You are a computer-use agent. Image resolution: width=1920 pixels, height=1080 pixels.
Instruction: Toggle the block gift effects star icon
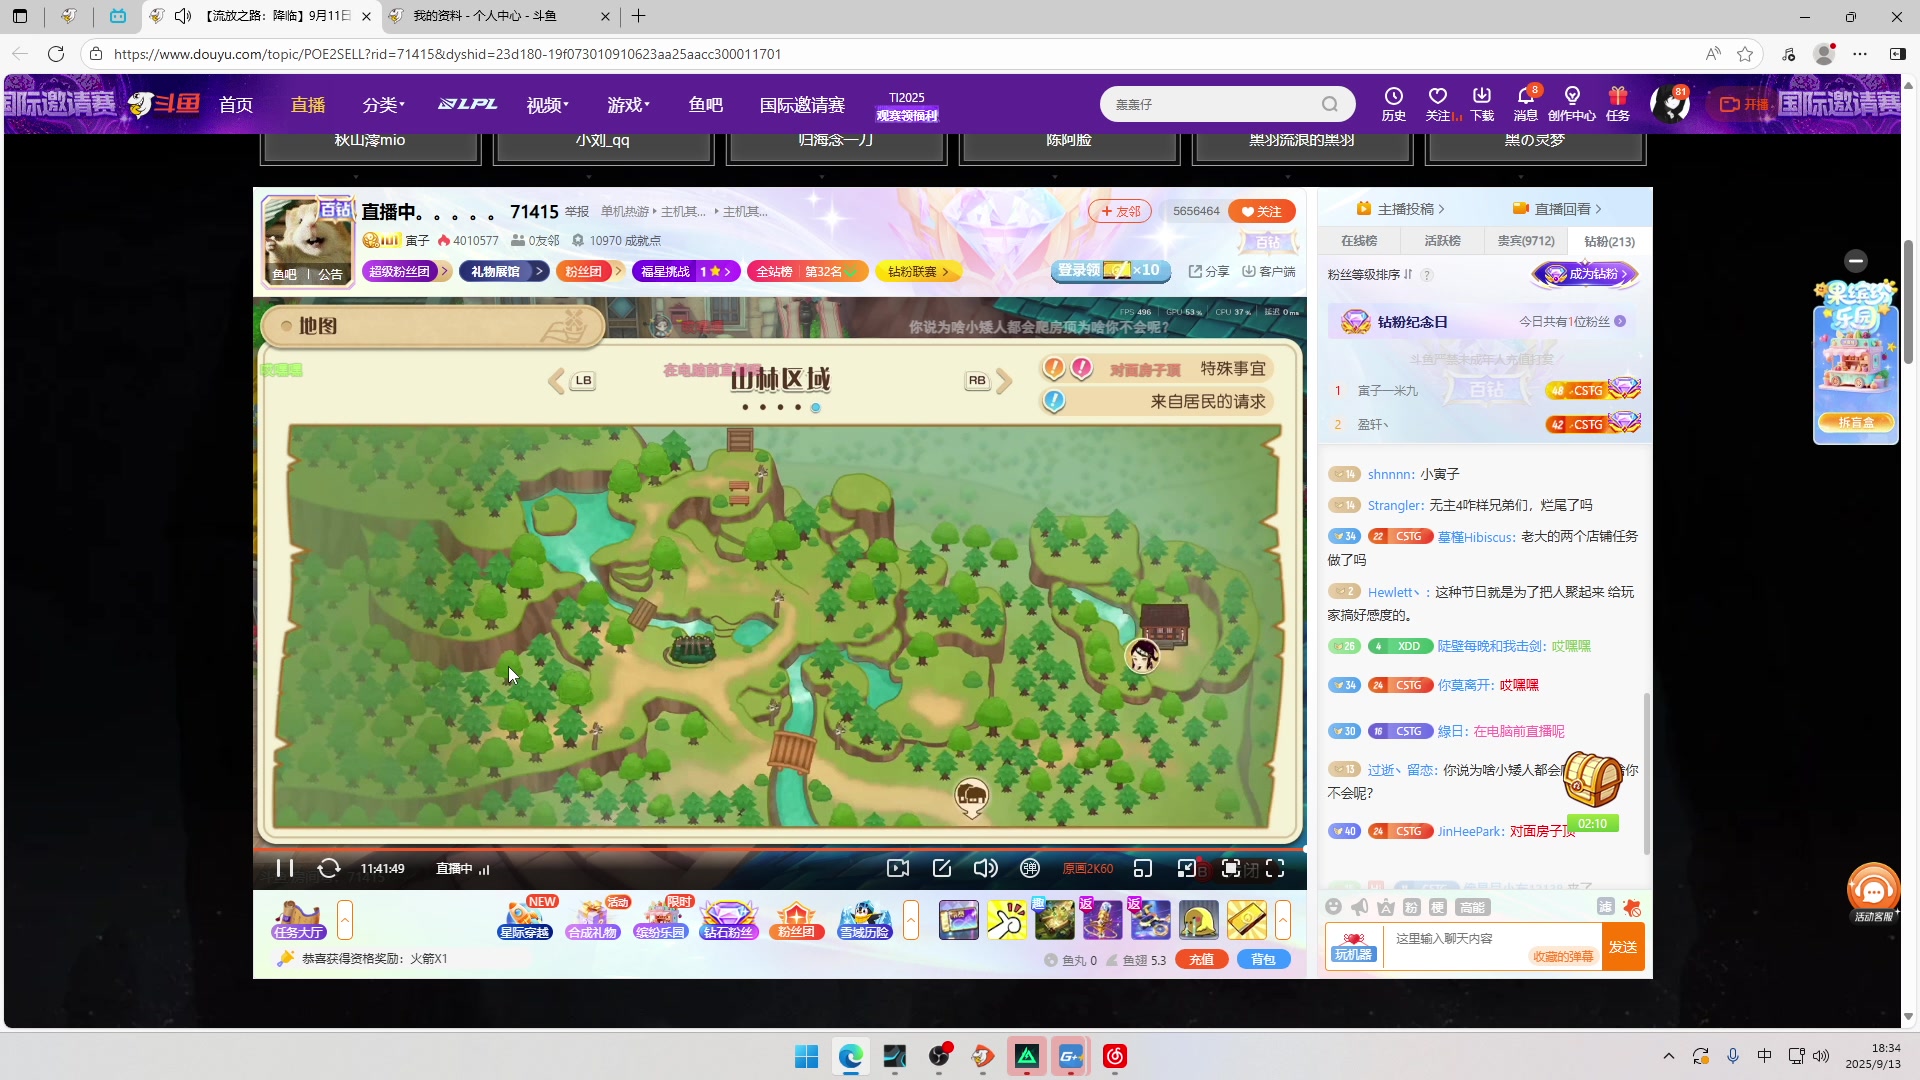point(1632,907)
